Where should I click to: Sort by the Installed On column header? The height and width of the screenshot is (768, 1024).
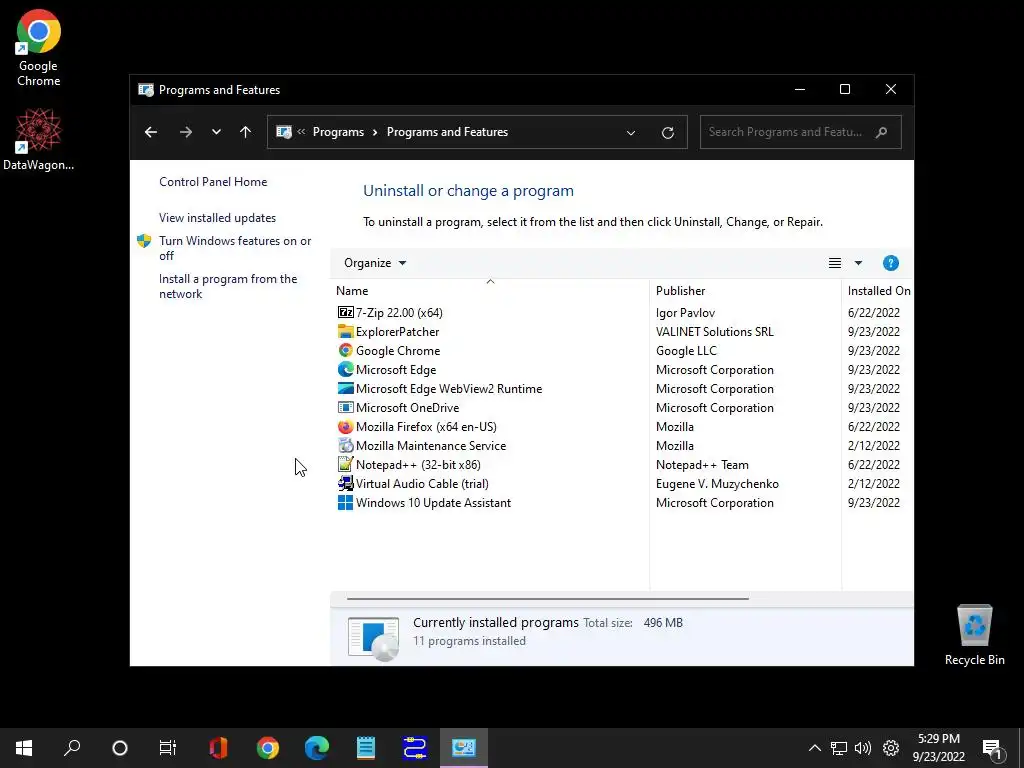879,291
